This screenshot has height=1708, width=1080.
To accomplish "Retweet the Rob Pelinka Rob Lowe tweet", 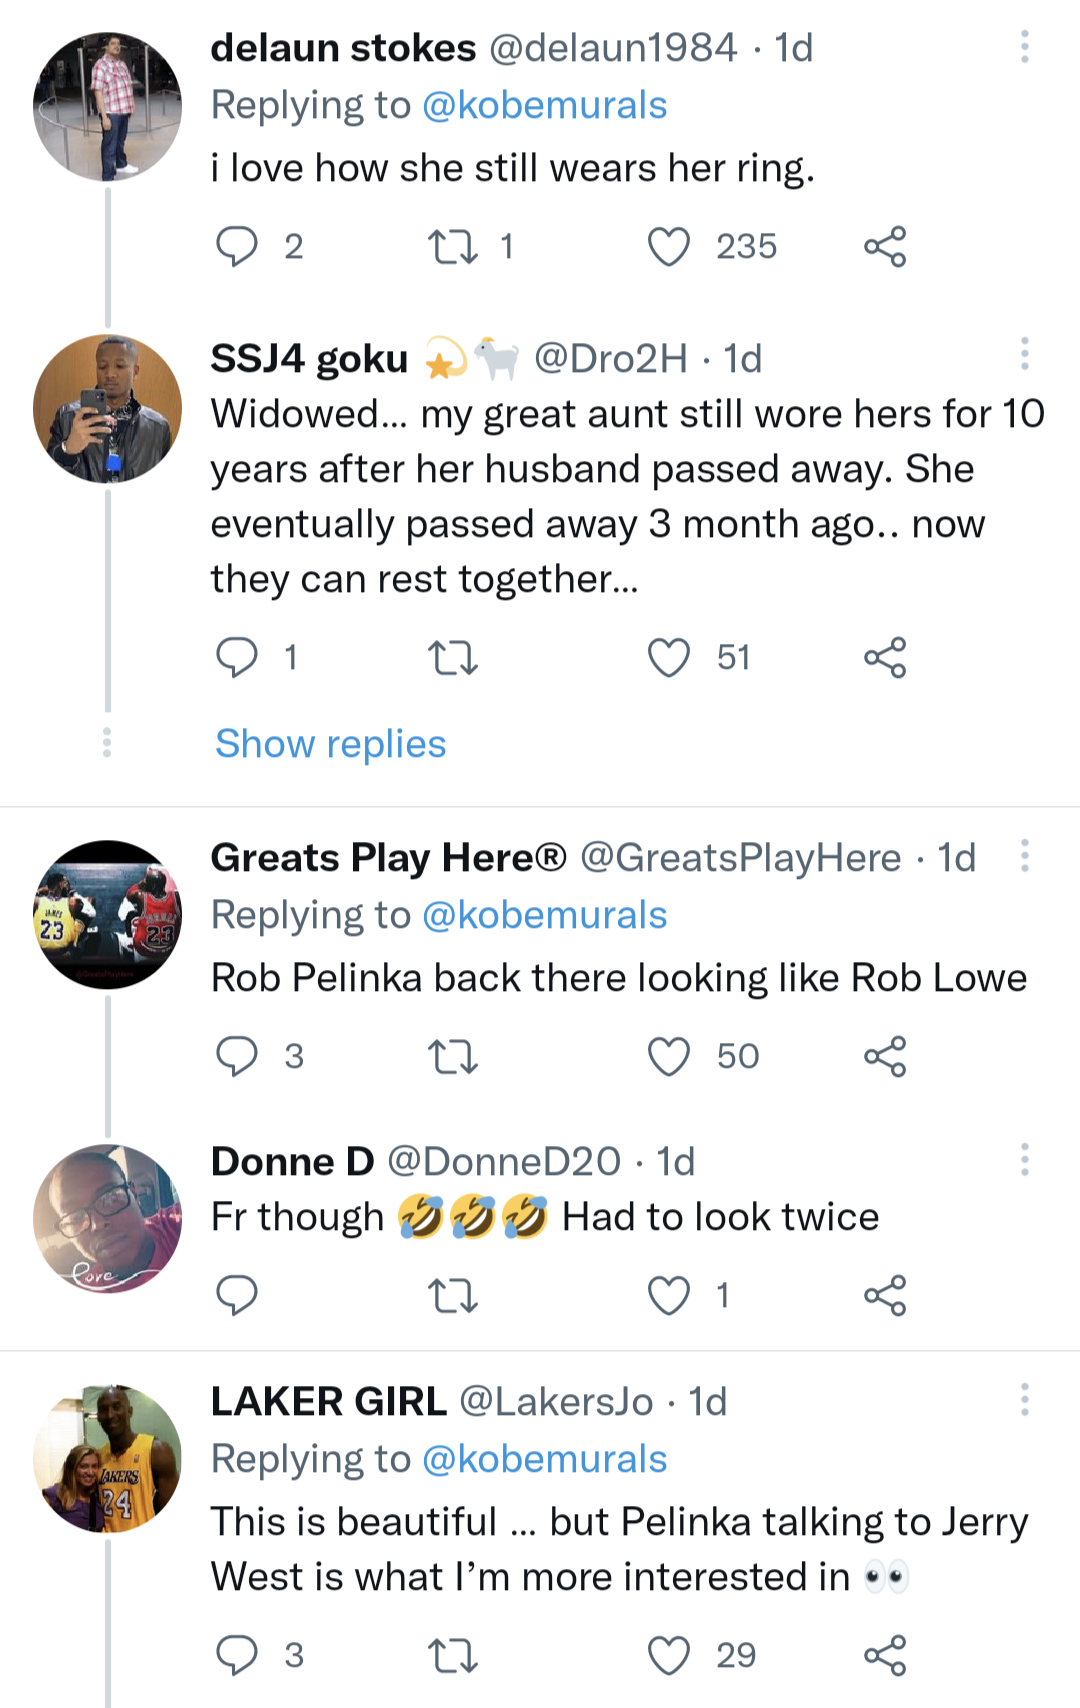I will point(452,1057).
